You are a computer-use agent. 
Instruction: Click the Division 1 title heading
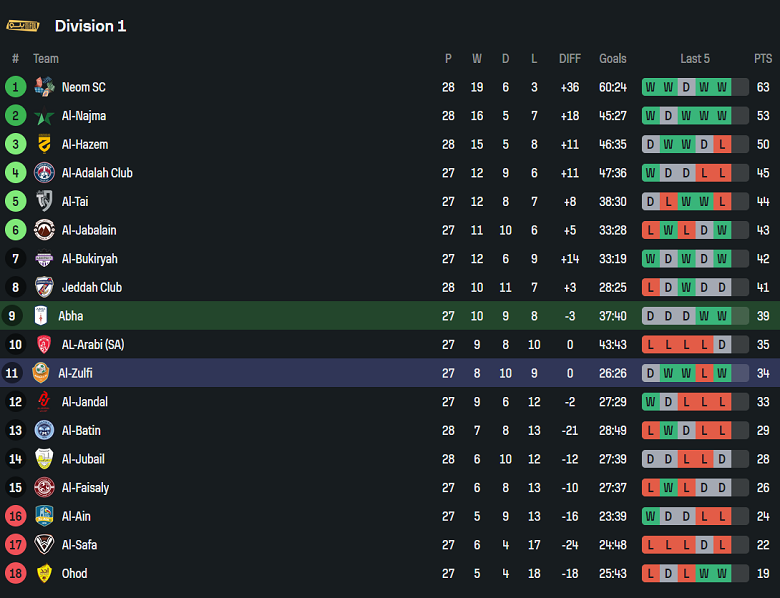point(90,26)
